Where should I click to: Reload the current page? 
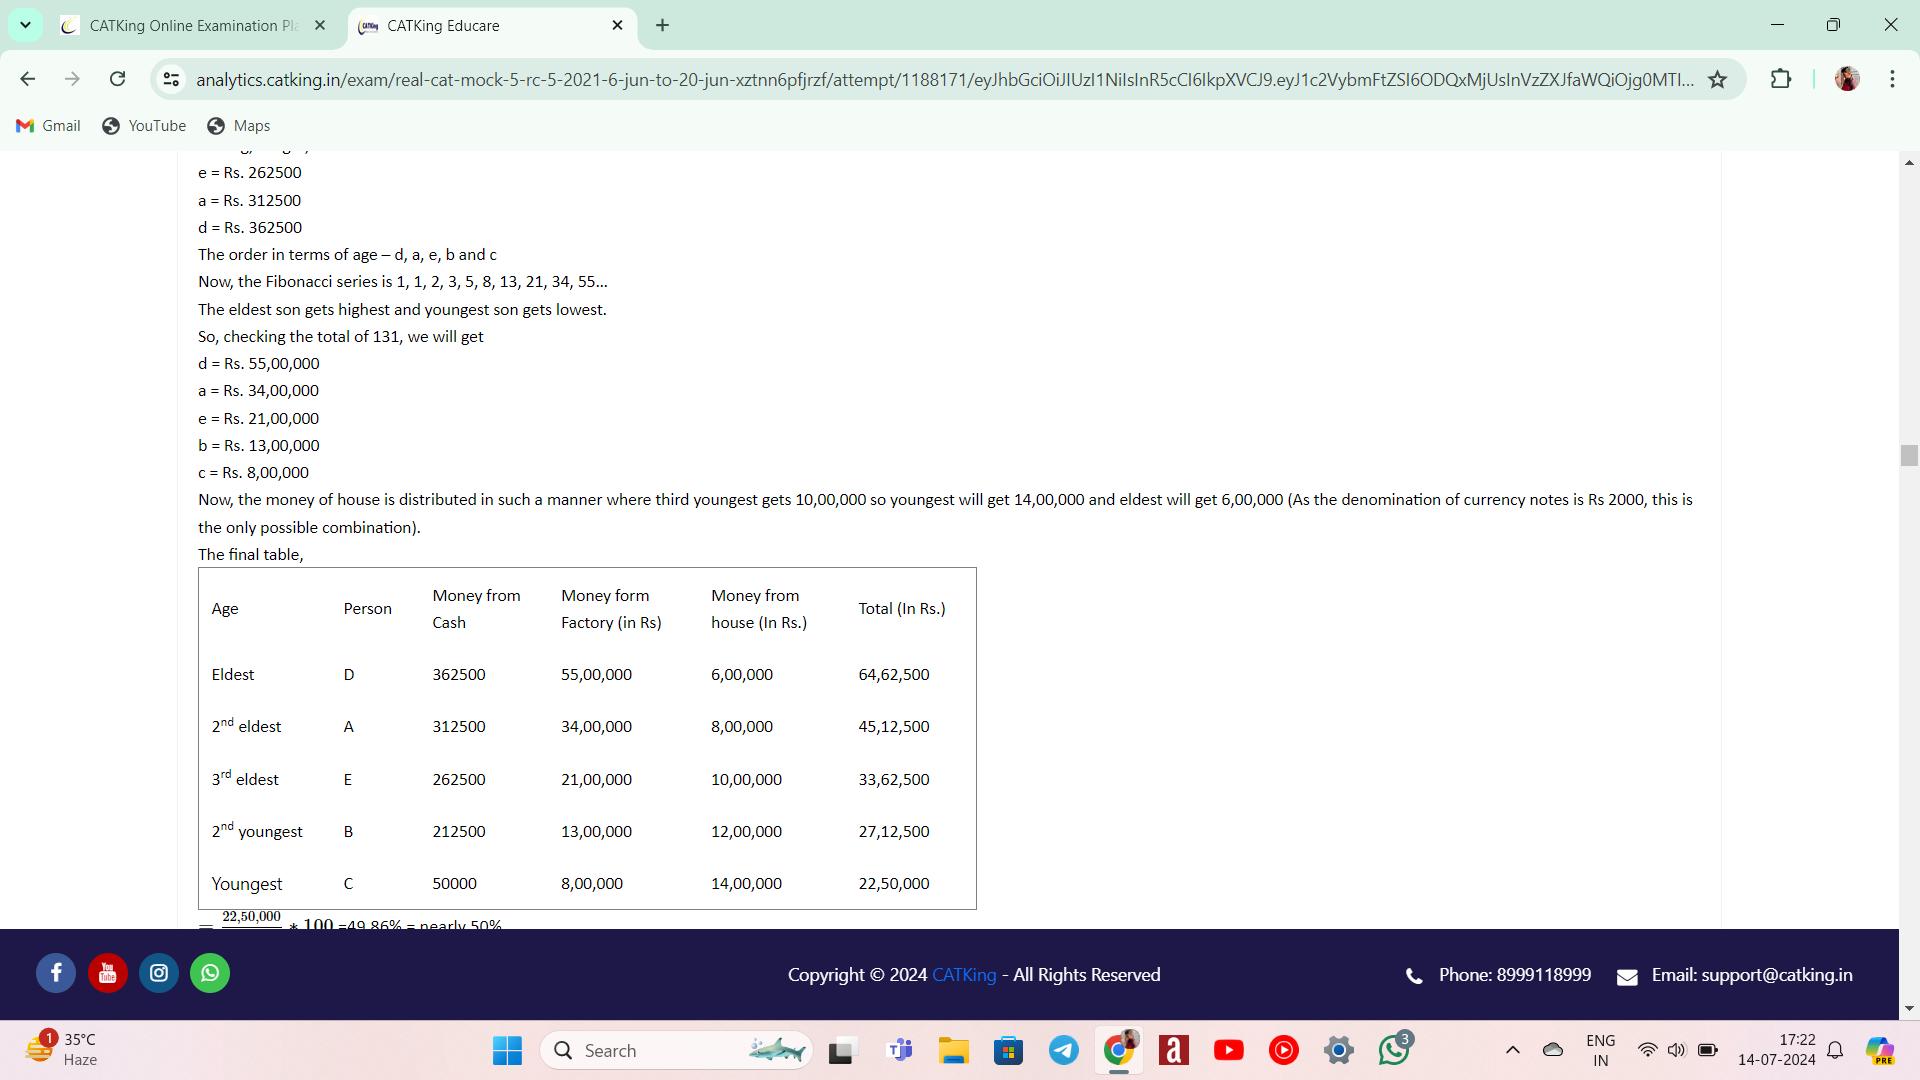(x=117, y=79)
